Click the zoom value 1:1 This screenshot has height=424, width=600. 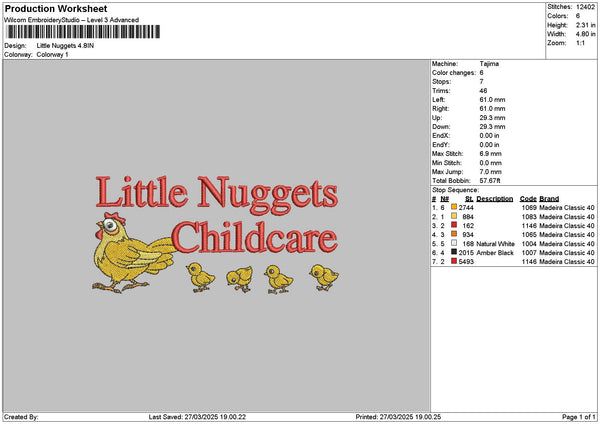pyautogui.click(x=580, y=43)
